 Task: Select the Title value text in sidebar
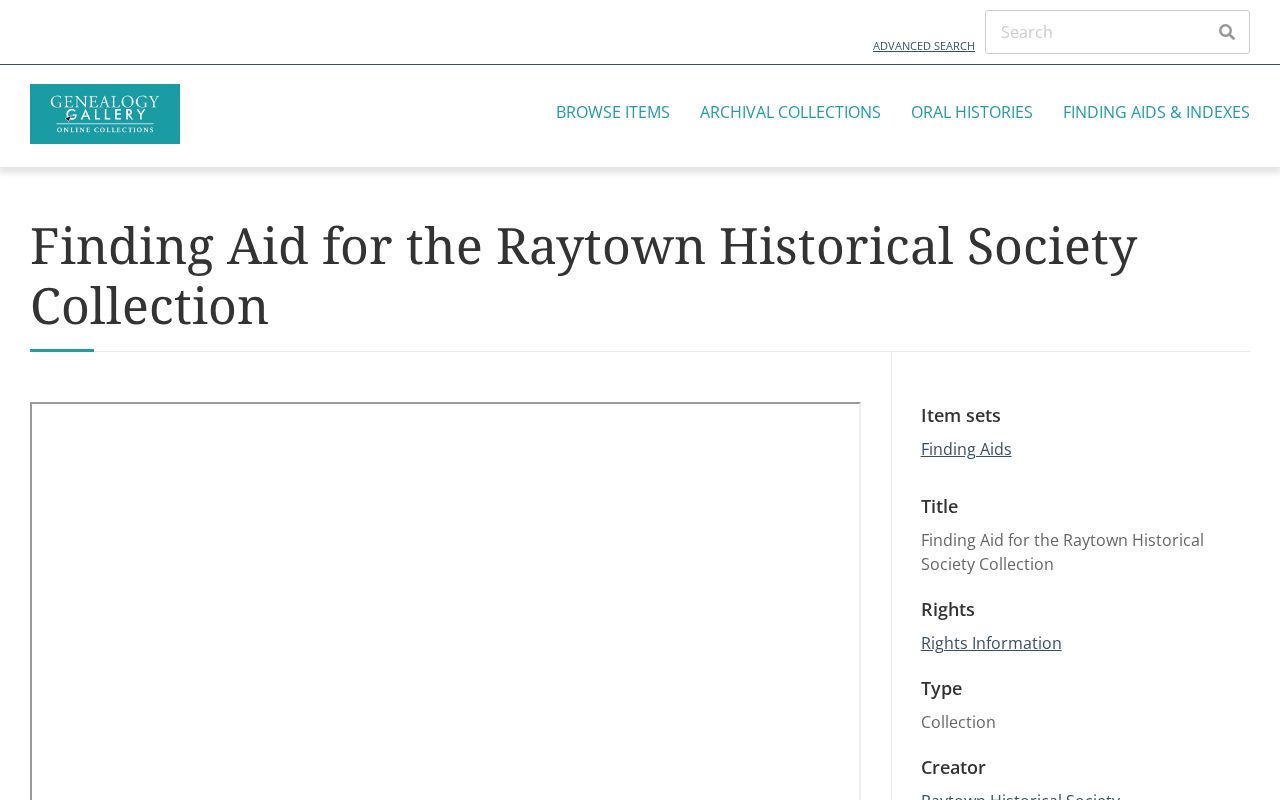[x=1062, y=552]
